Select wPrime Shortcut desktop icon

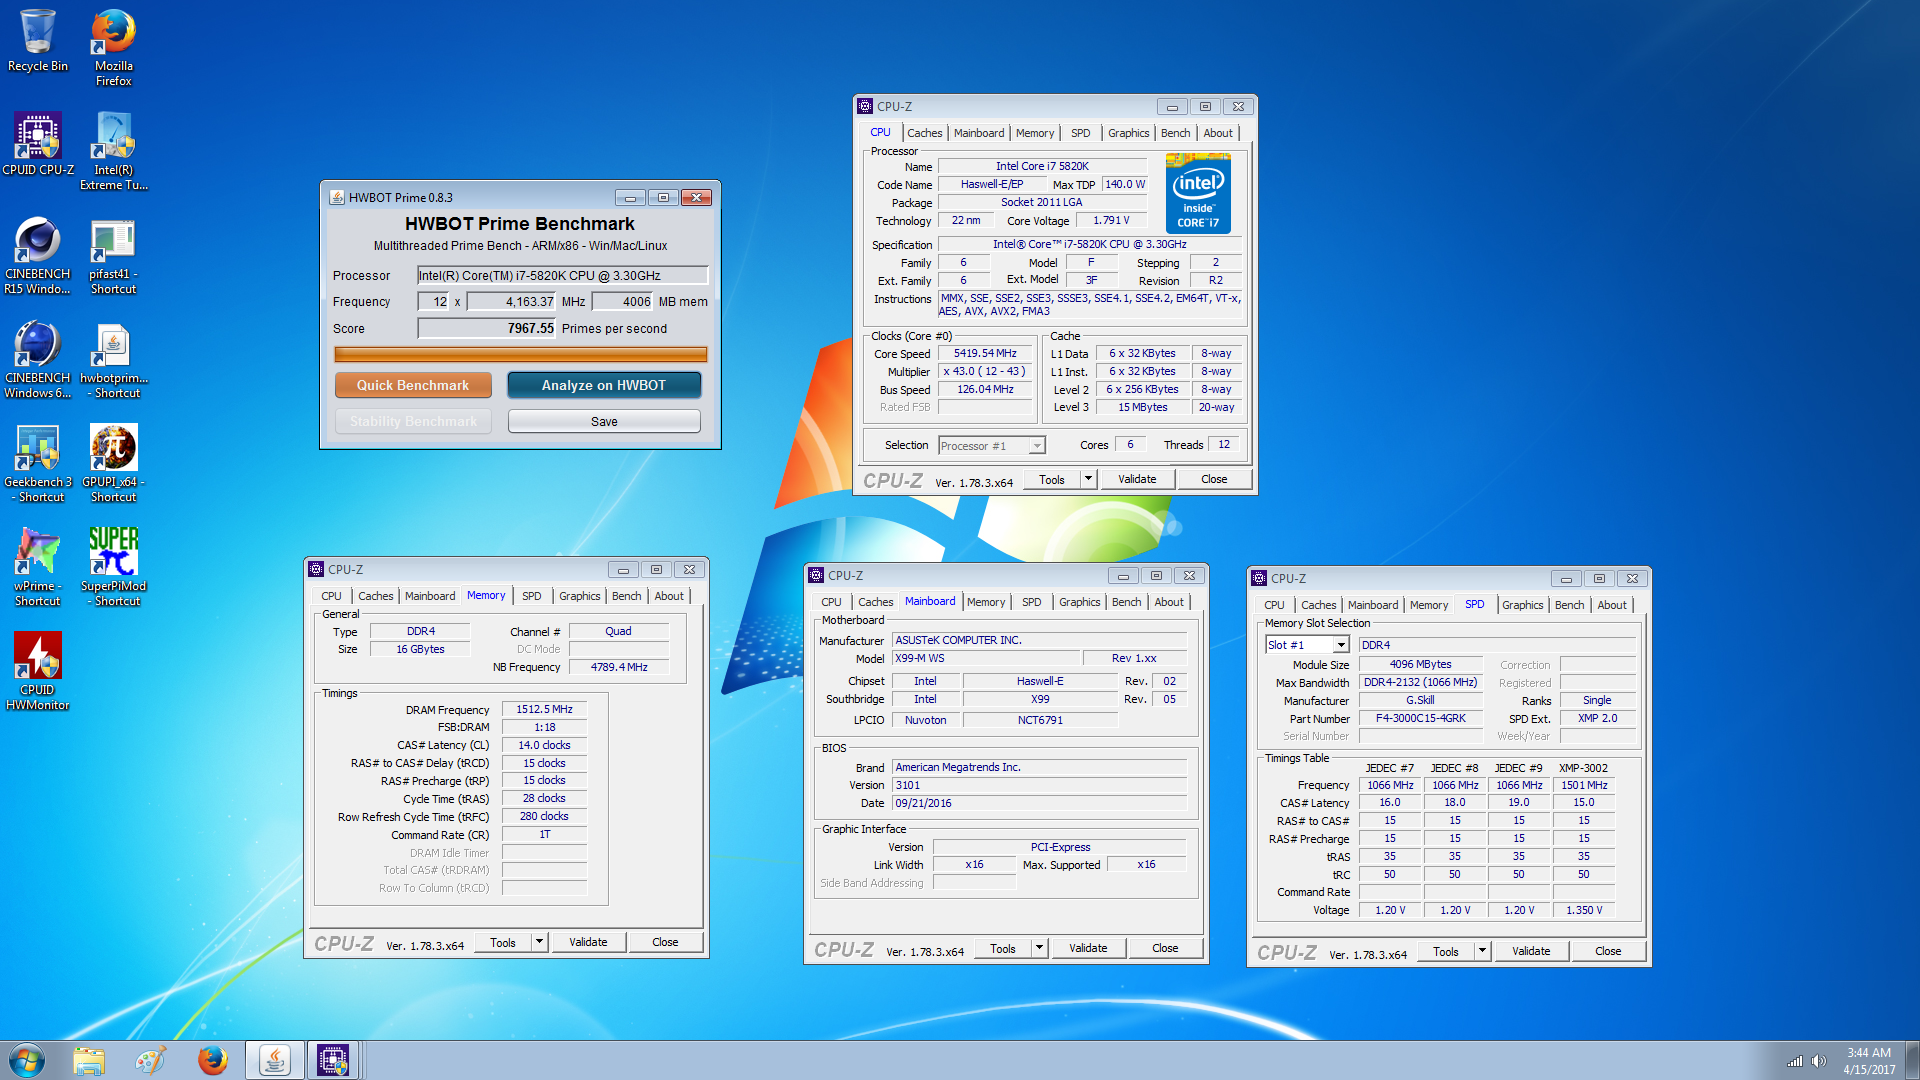tap(38, 568)
